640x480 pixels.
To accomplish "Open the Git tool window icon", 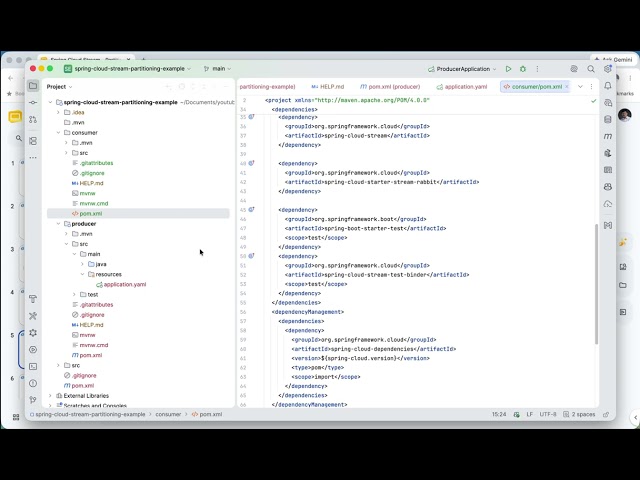I will pyautogui.click(x=33, y=400).
